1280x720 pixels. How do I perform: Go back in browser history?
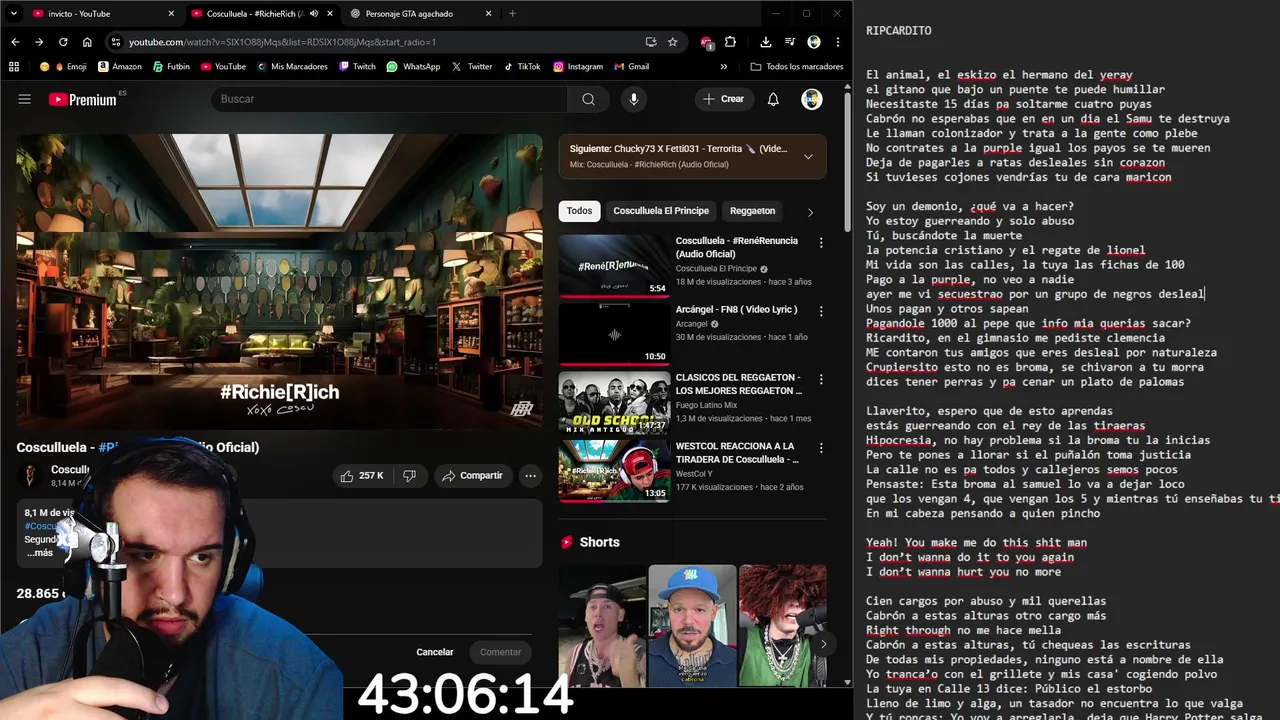[x=15, y=42]
